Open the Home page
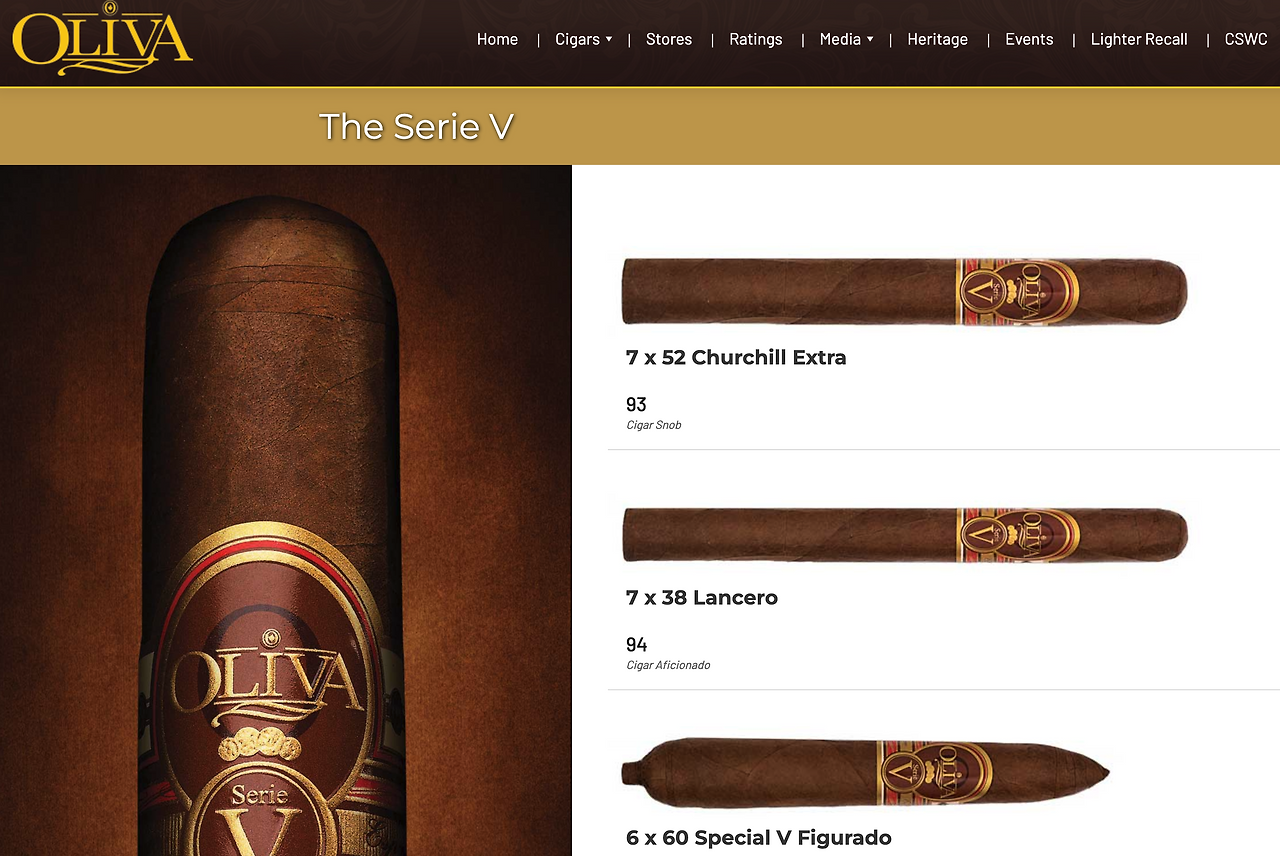The image size is (1280, 856). [497, 39]
